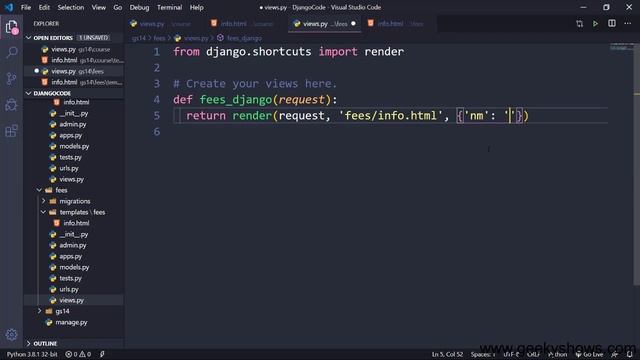Open the View menu
The height and width of the screenshot is (360, 640).
(98, 7)
